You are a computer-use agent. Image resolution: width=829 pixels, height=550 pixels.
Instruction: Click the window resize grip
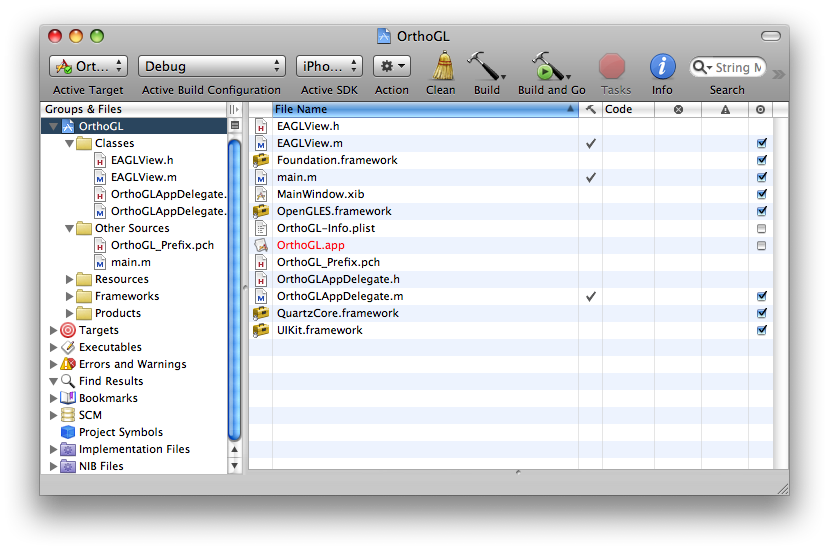coord(782,490)
